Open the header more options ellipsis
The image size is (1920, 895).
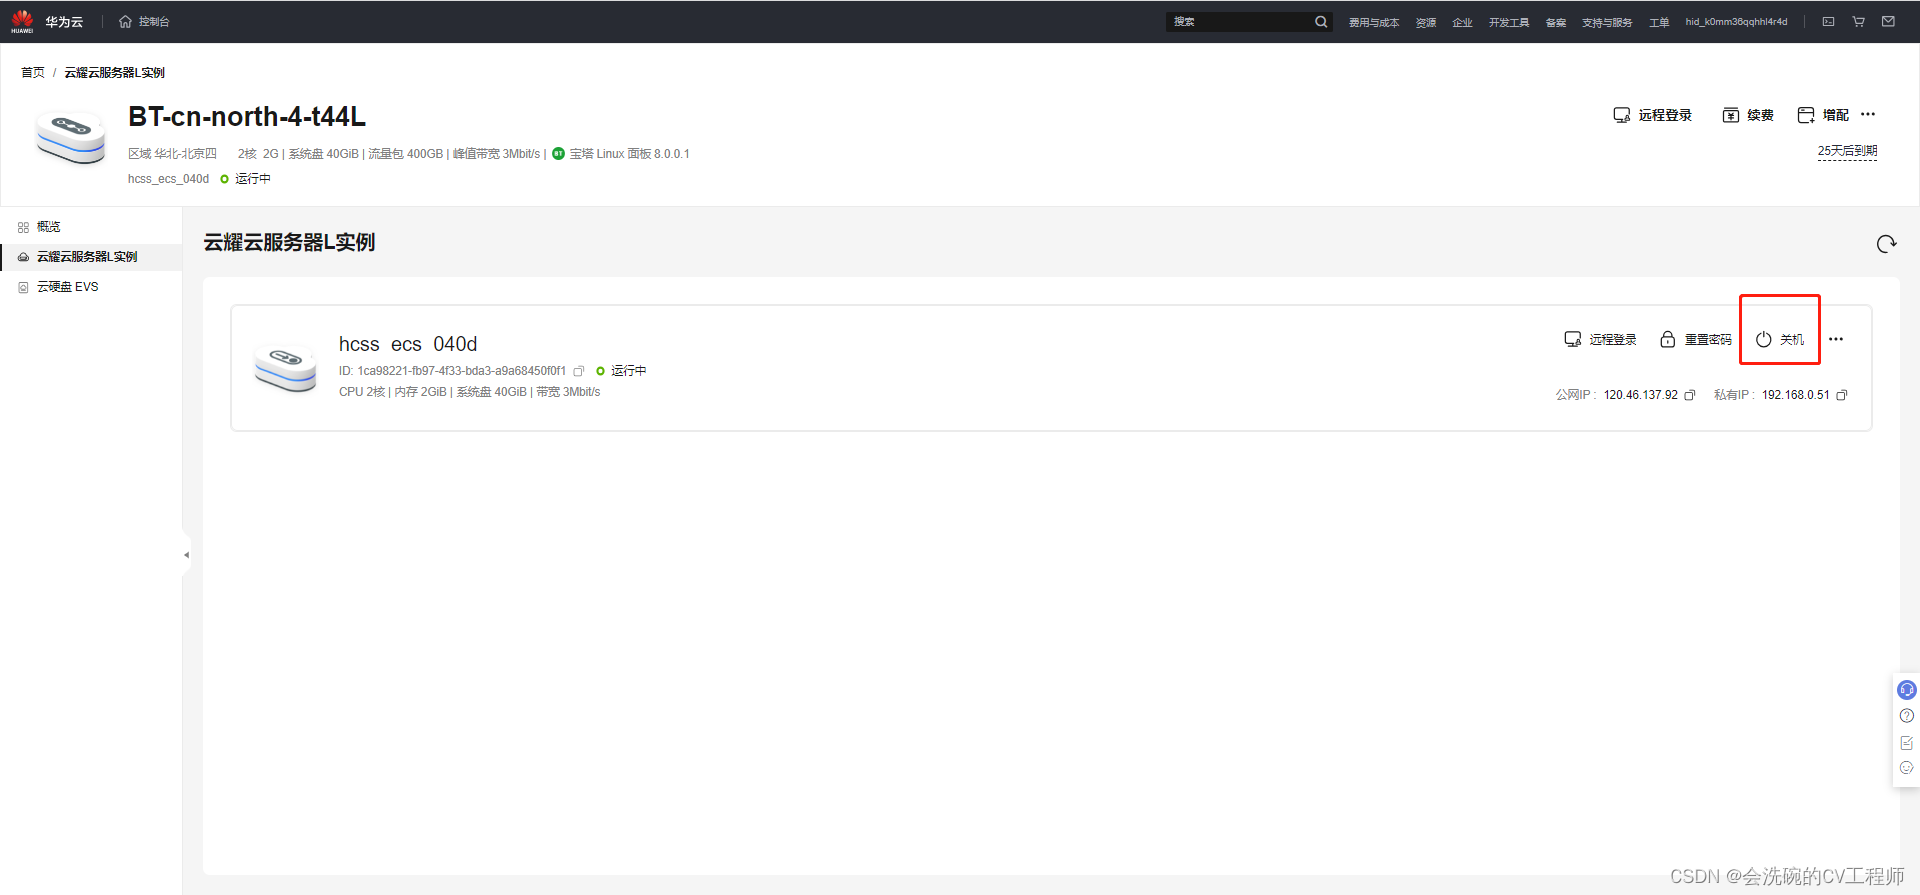(x=1868, y=114)
